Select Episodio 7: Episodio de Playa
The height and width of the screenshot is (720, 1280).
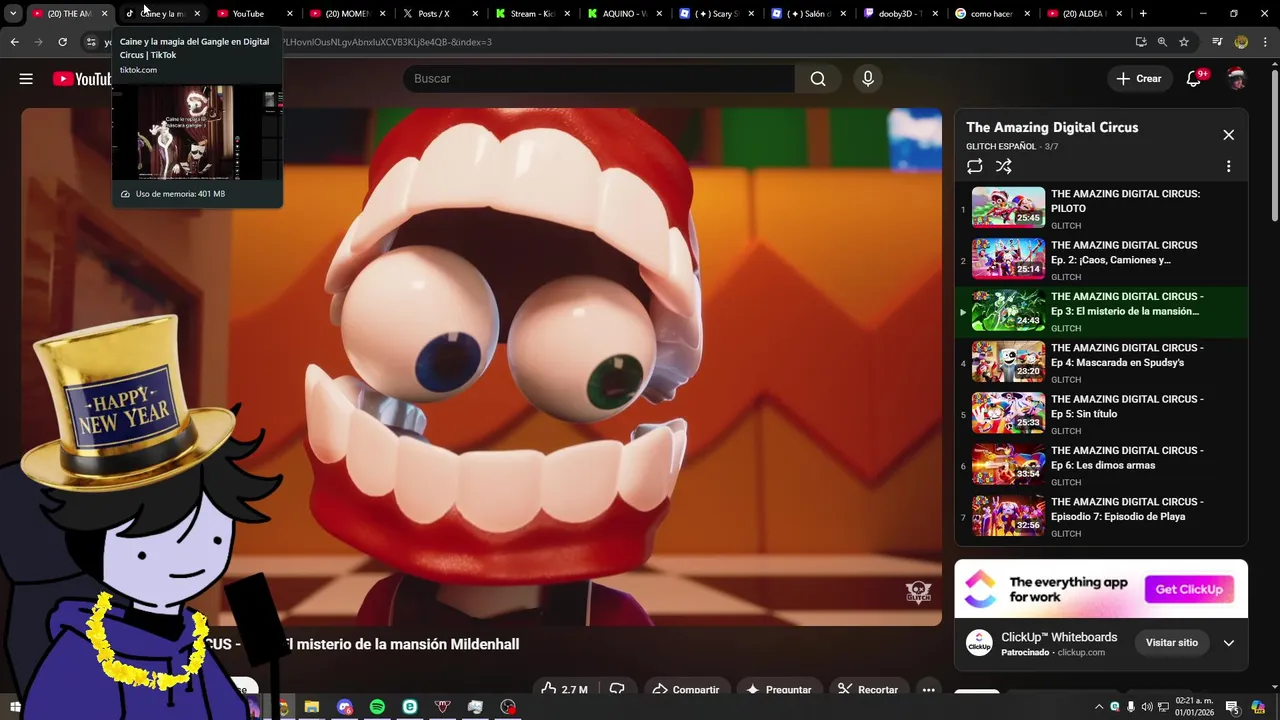coord(1100,517)
